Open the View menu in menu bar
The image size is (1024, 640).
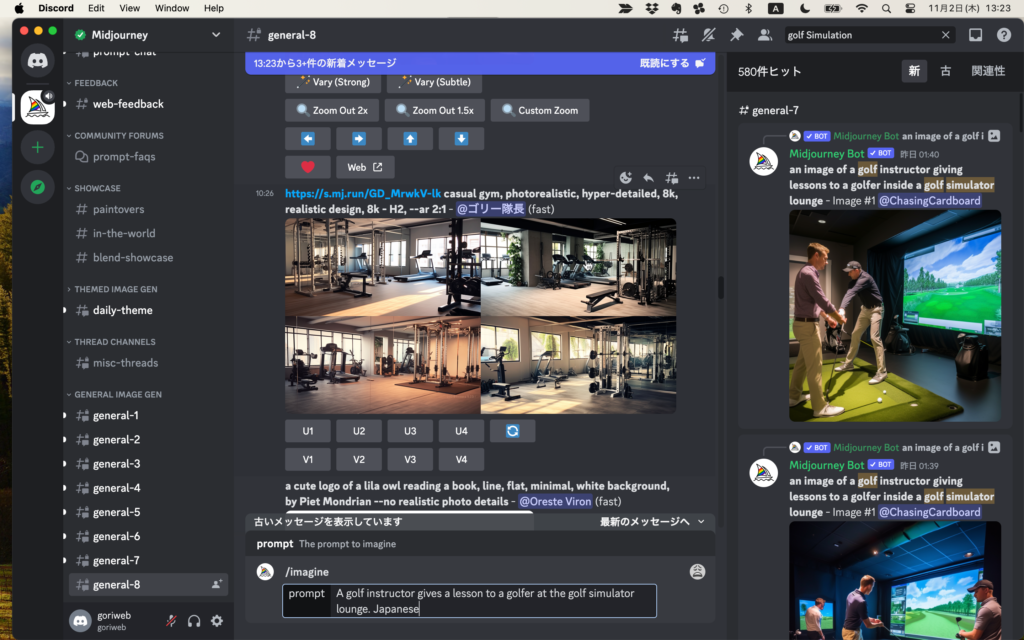tap(129, 8)
